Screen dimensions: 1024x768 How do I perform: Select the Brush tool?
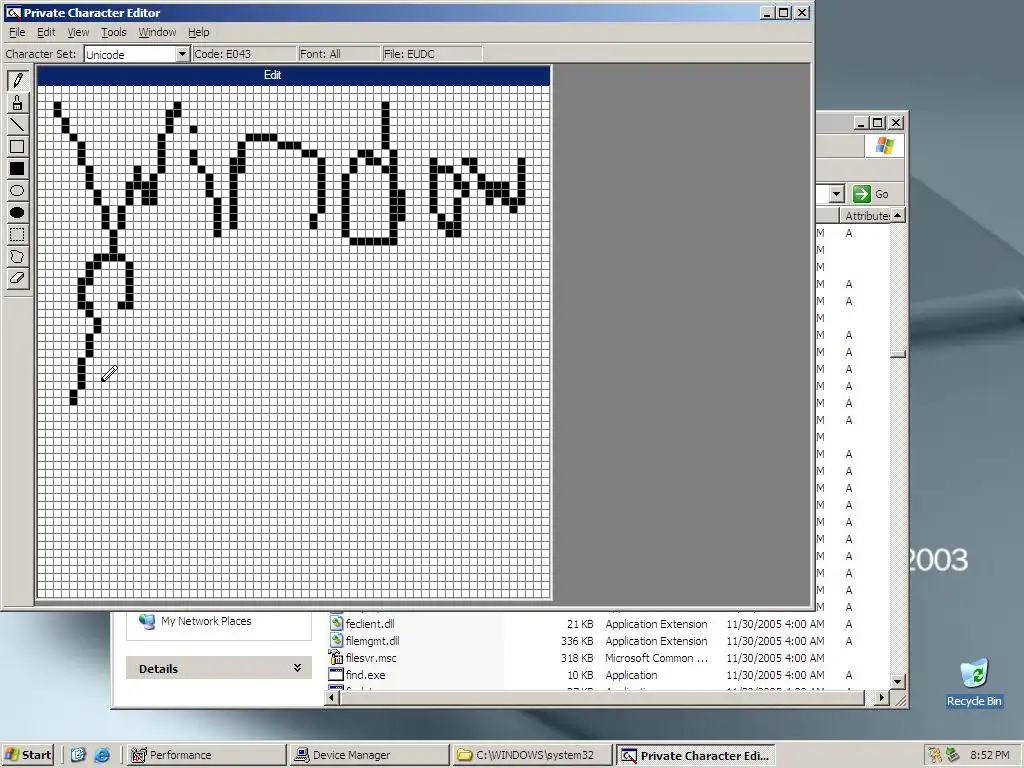pos(18,103)
